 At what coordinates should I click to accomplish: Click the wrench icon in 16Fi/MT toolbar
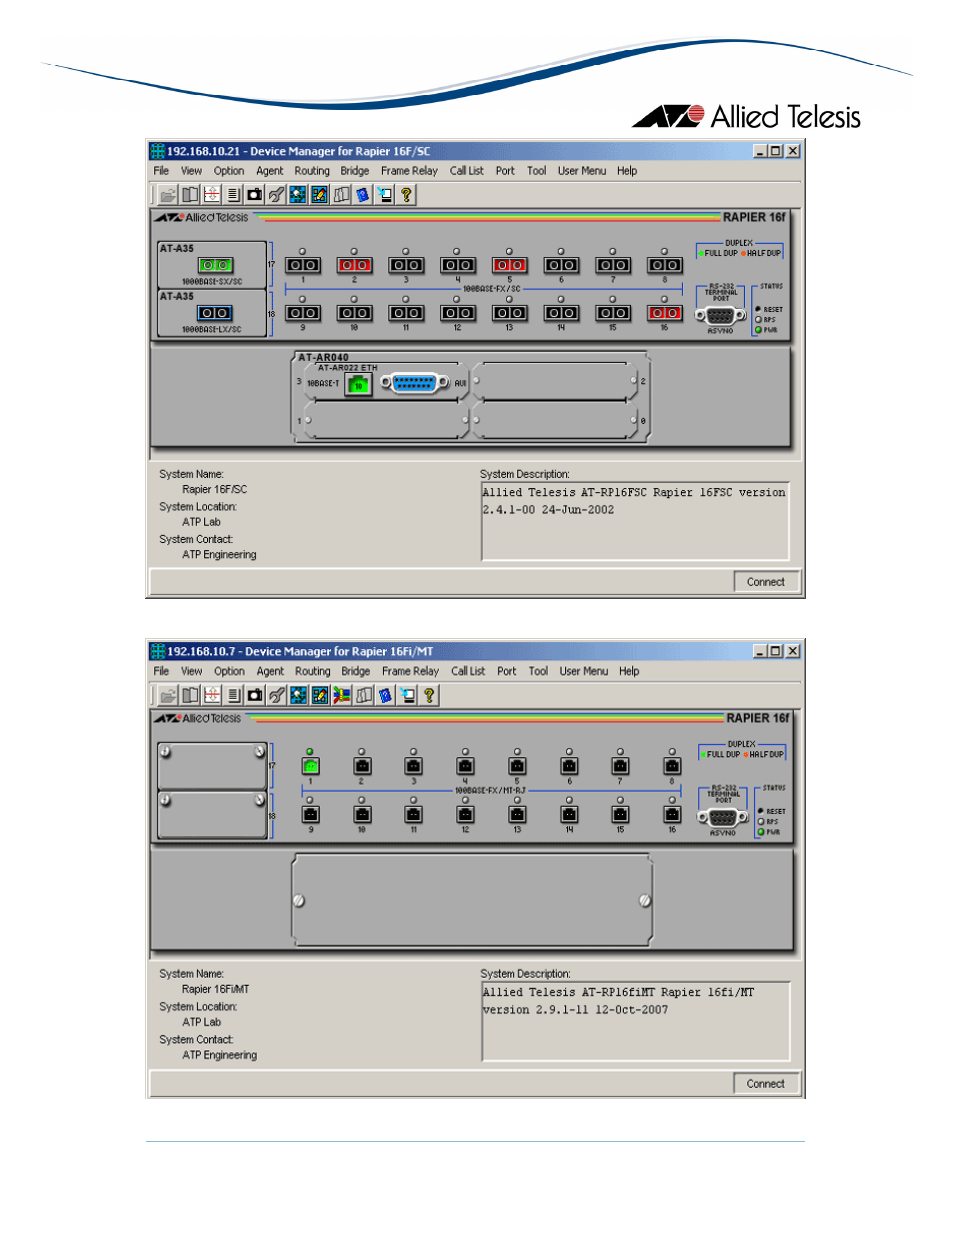(276, 695)
